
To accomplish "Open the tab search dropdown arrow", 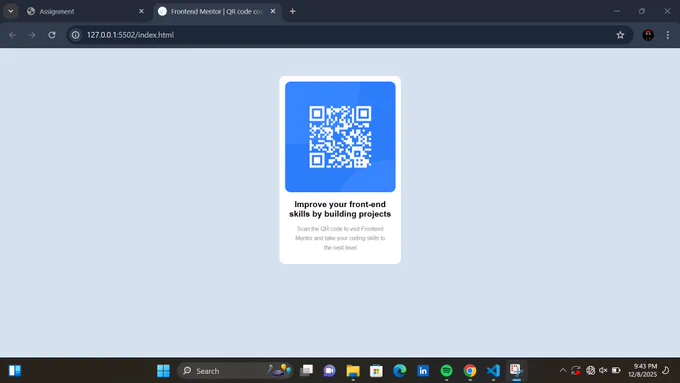I will [10, 11].
